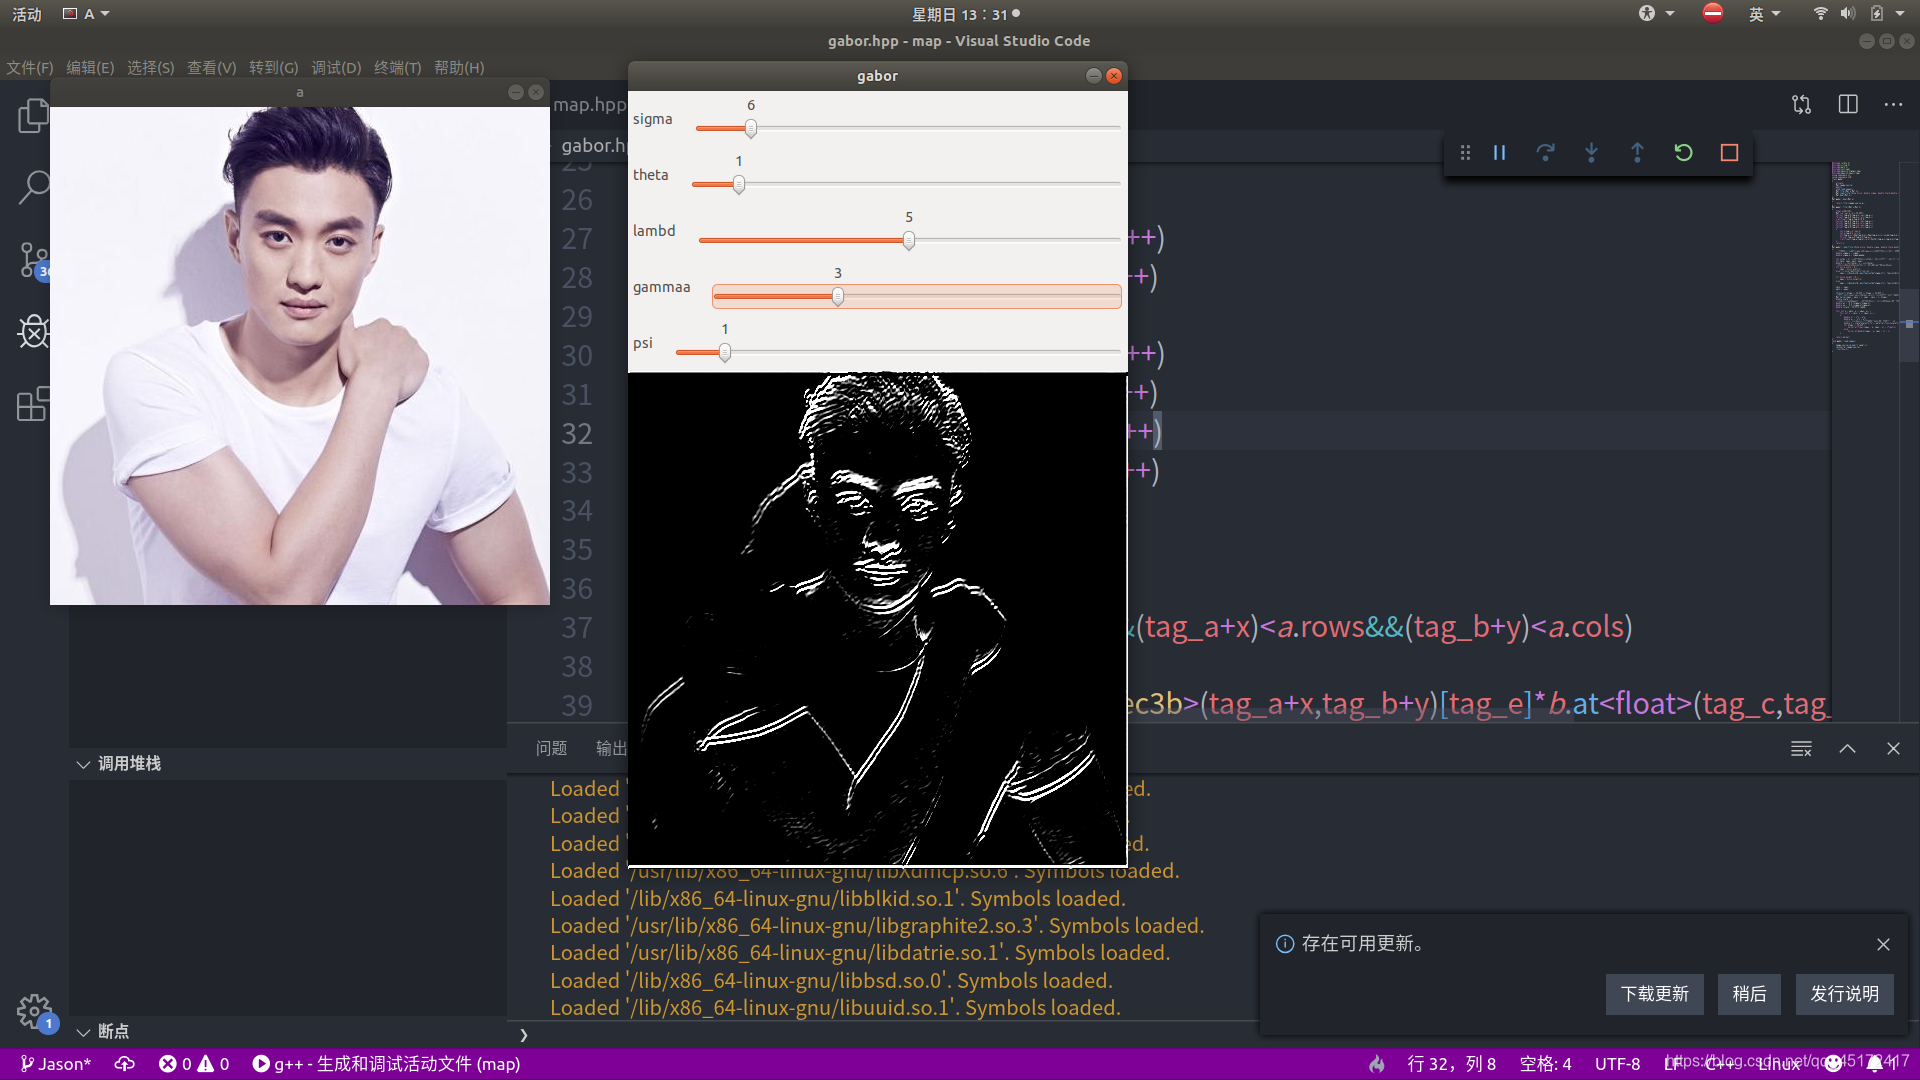Image resolution: width=1920 pixels, height=1080 pixels.
Task: Open the compare changes editor icon
Action: 1802,105
